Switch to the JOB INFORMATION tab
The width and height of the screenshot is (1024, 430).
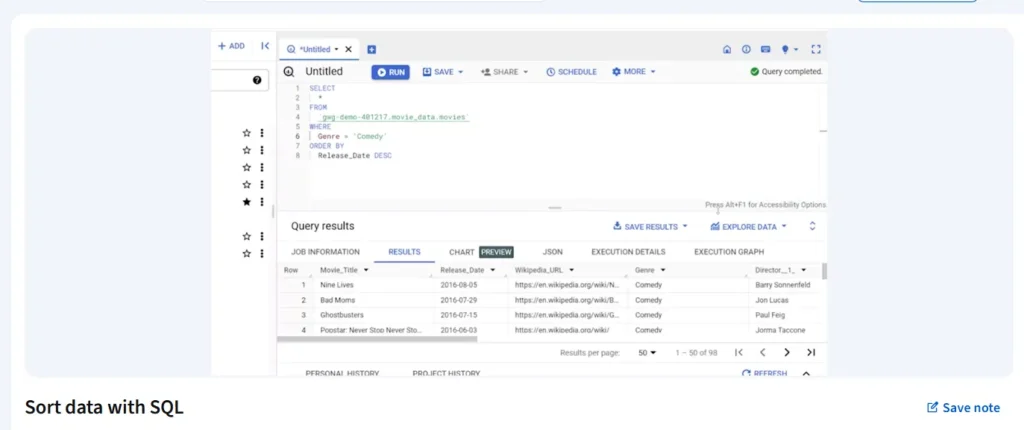[325, 252]
